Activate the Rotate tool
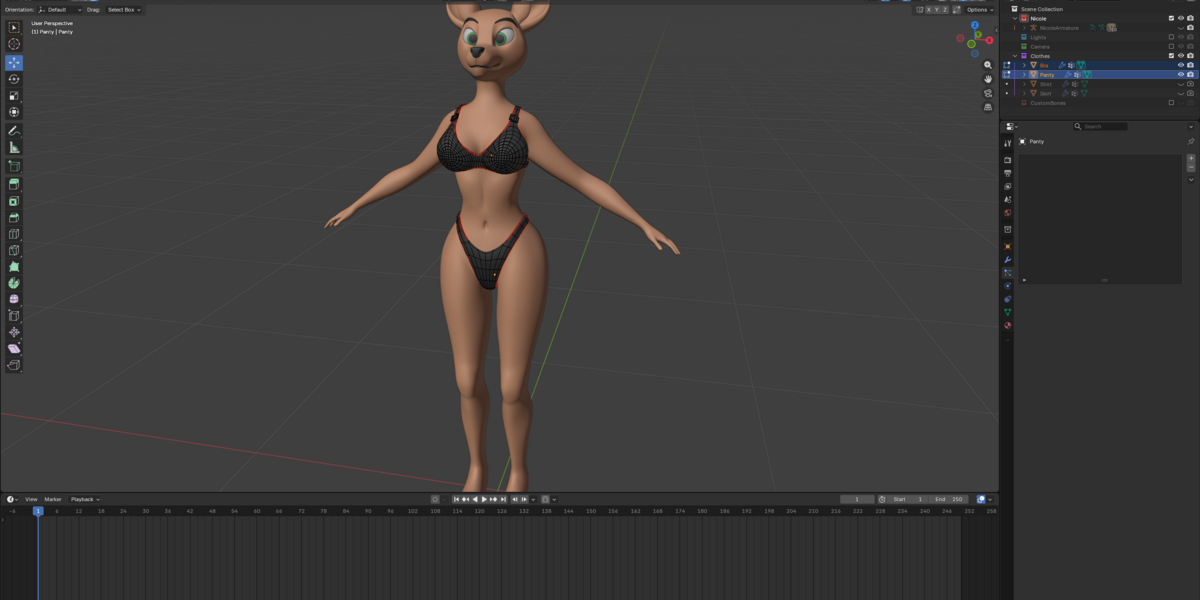 [14, 79]
